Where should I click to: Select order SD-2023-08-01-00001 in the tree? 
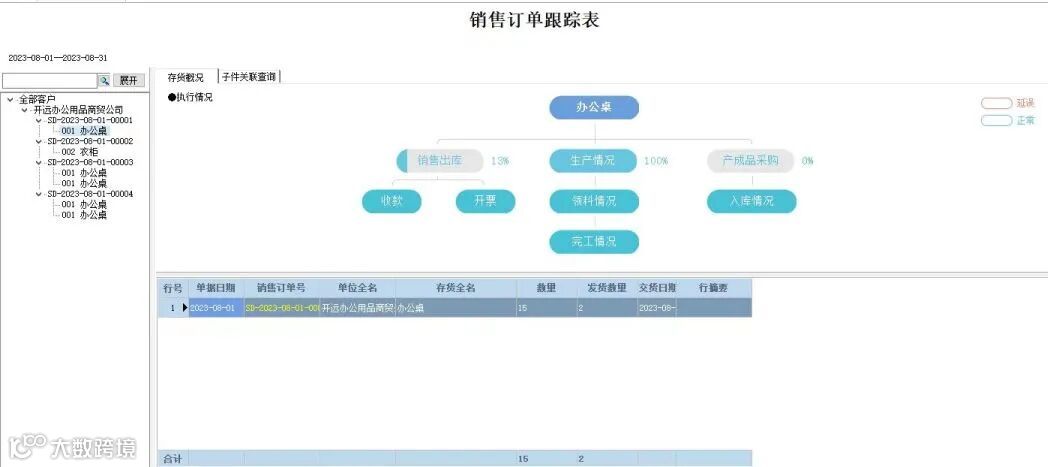pyautogui.click(x=90, y=120)
